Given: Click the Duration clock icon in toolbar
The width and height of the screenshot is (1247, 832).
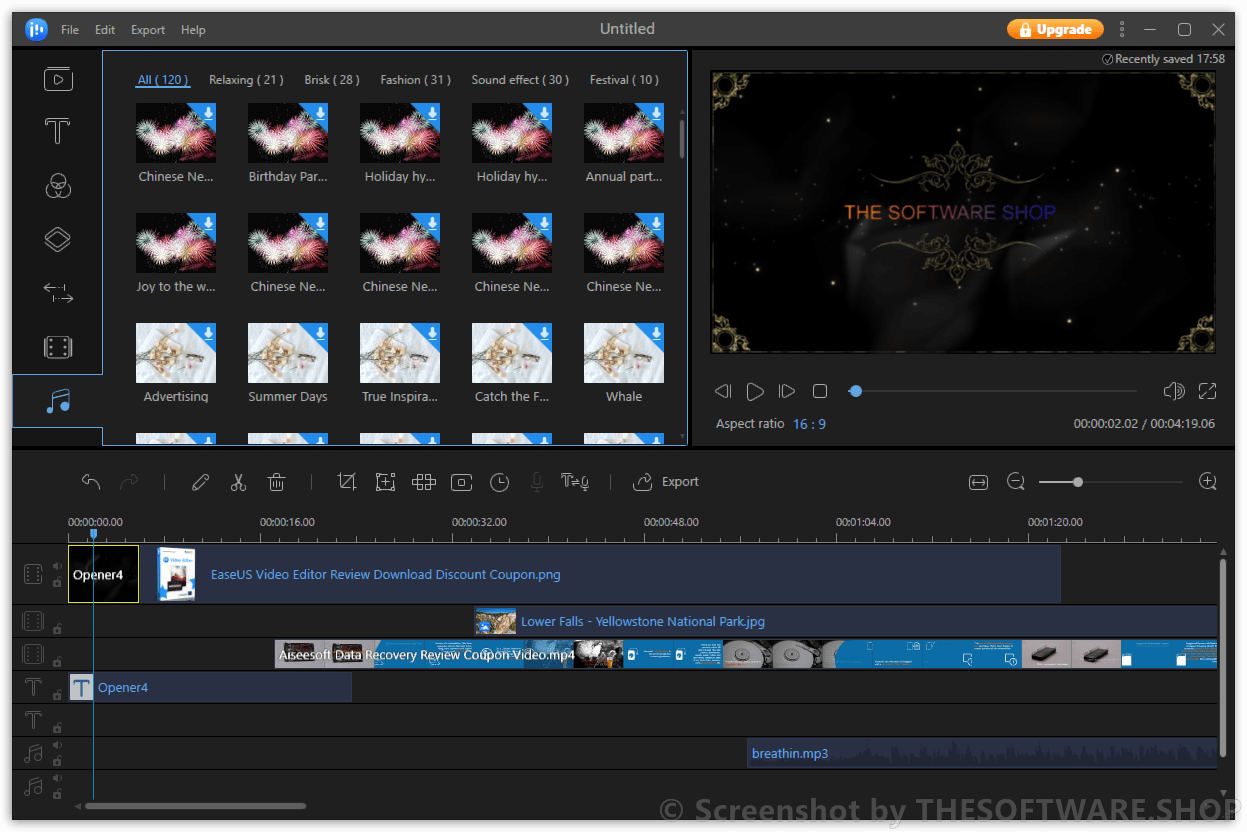Looking at the screenshot, I should pos(499,482).
